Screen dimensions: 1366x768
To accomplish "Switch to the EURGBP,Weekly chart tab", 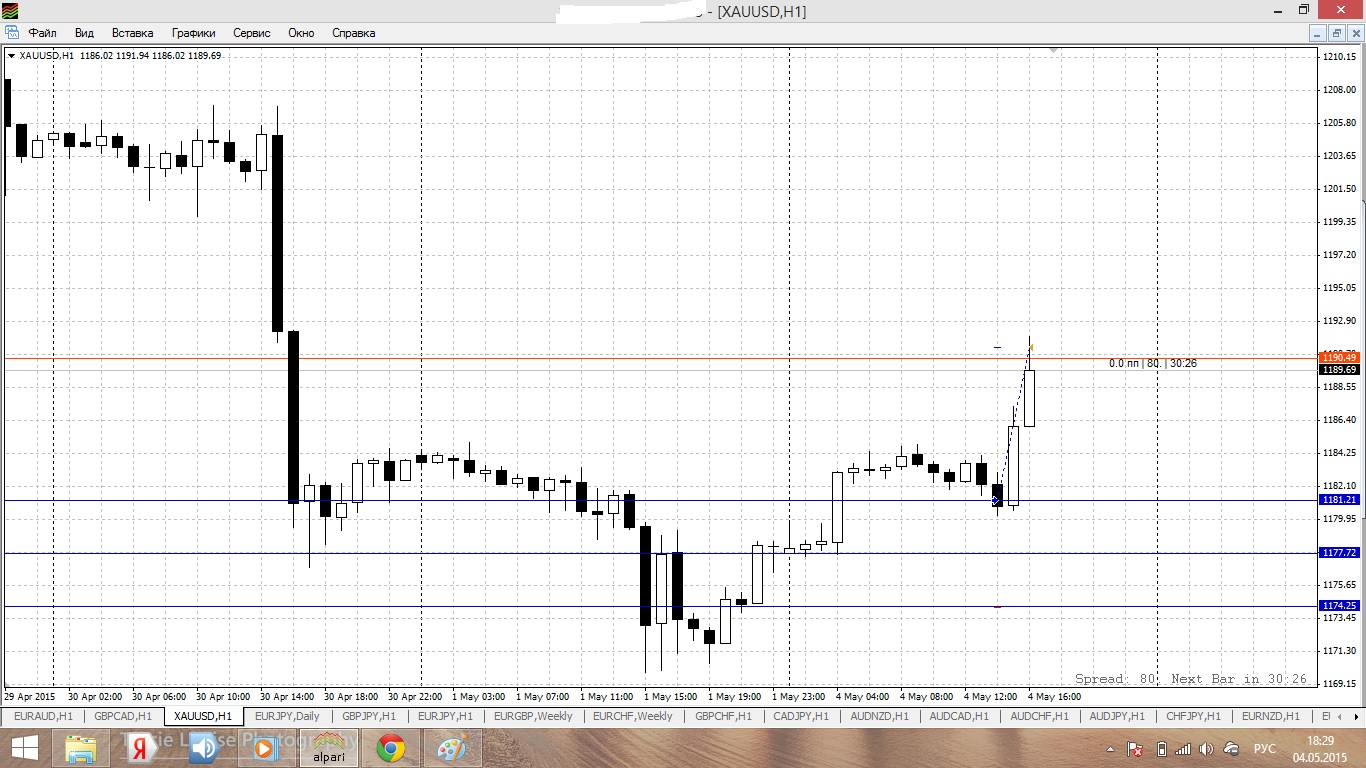I will point(533,717).
